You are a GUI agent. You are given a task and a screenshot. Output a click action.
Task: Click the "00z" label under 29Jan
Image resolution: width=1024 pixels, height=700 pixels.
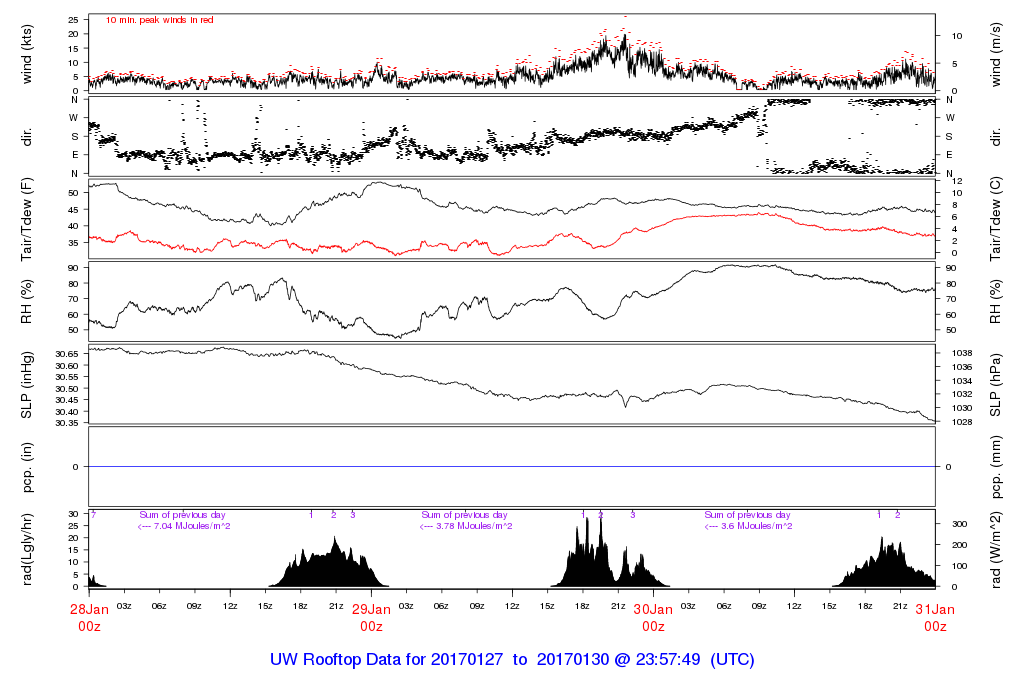[x=371, y=627]
